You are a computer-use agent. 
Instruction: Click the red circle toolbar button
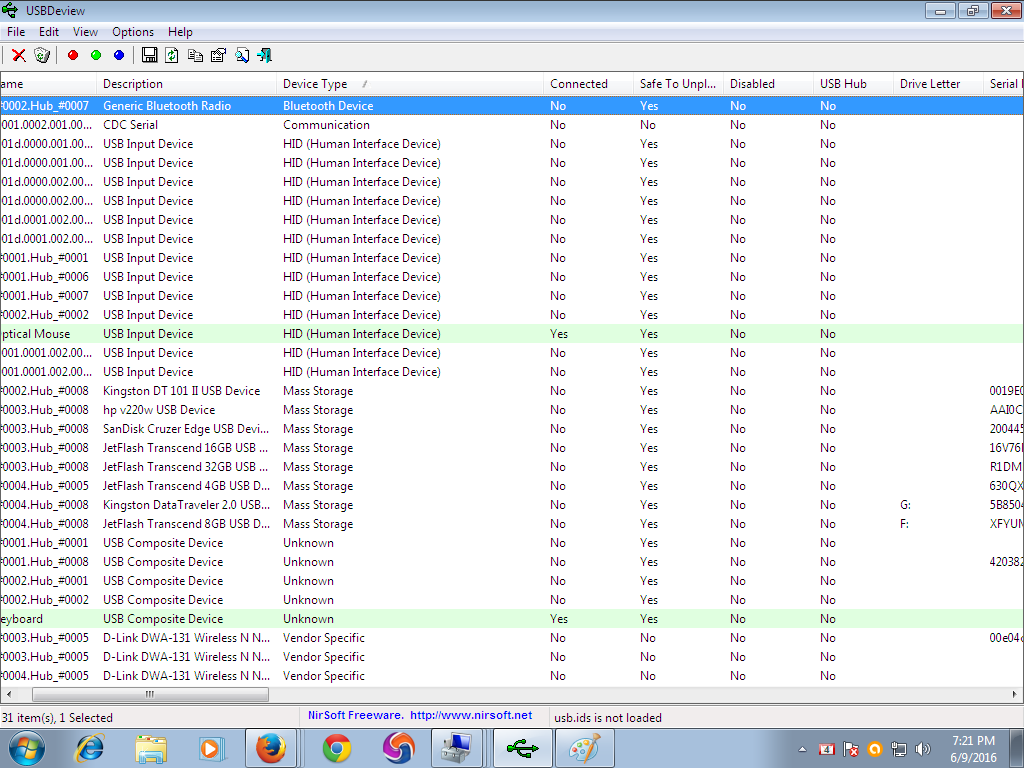[x=73, y=56]
